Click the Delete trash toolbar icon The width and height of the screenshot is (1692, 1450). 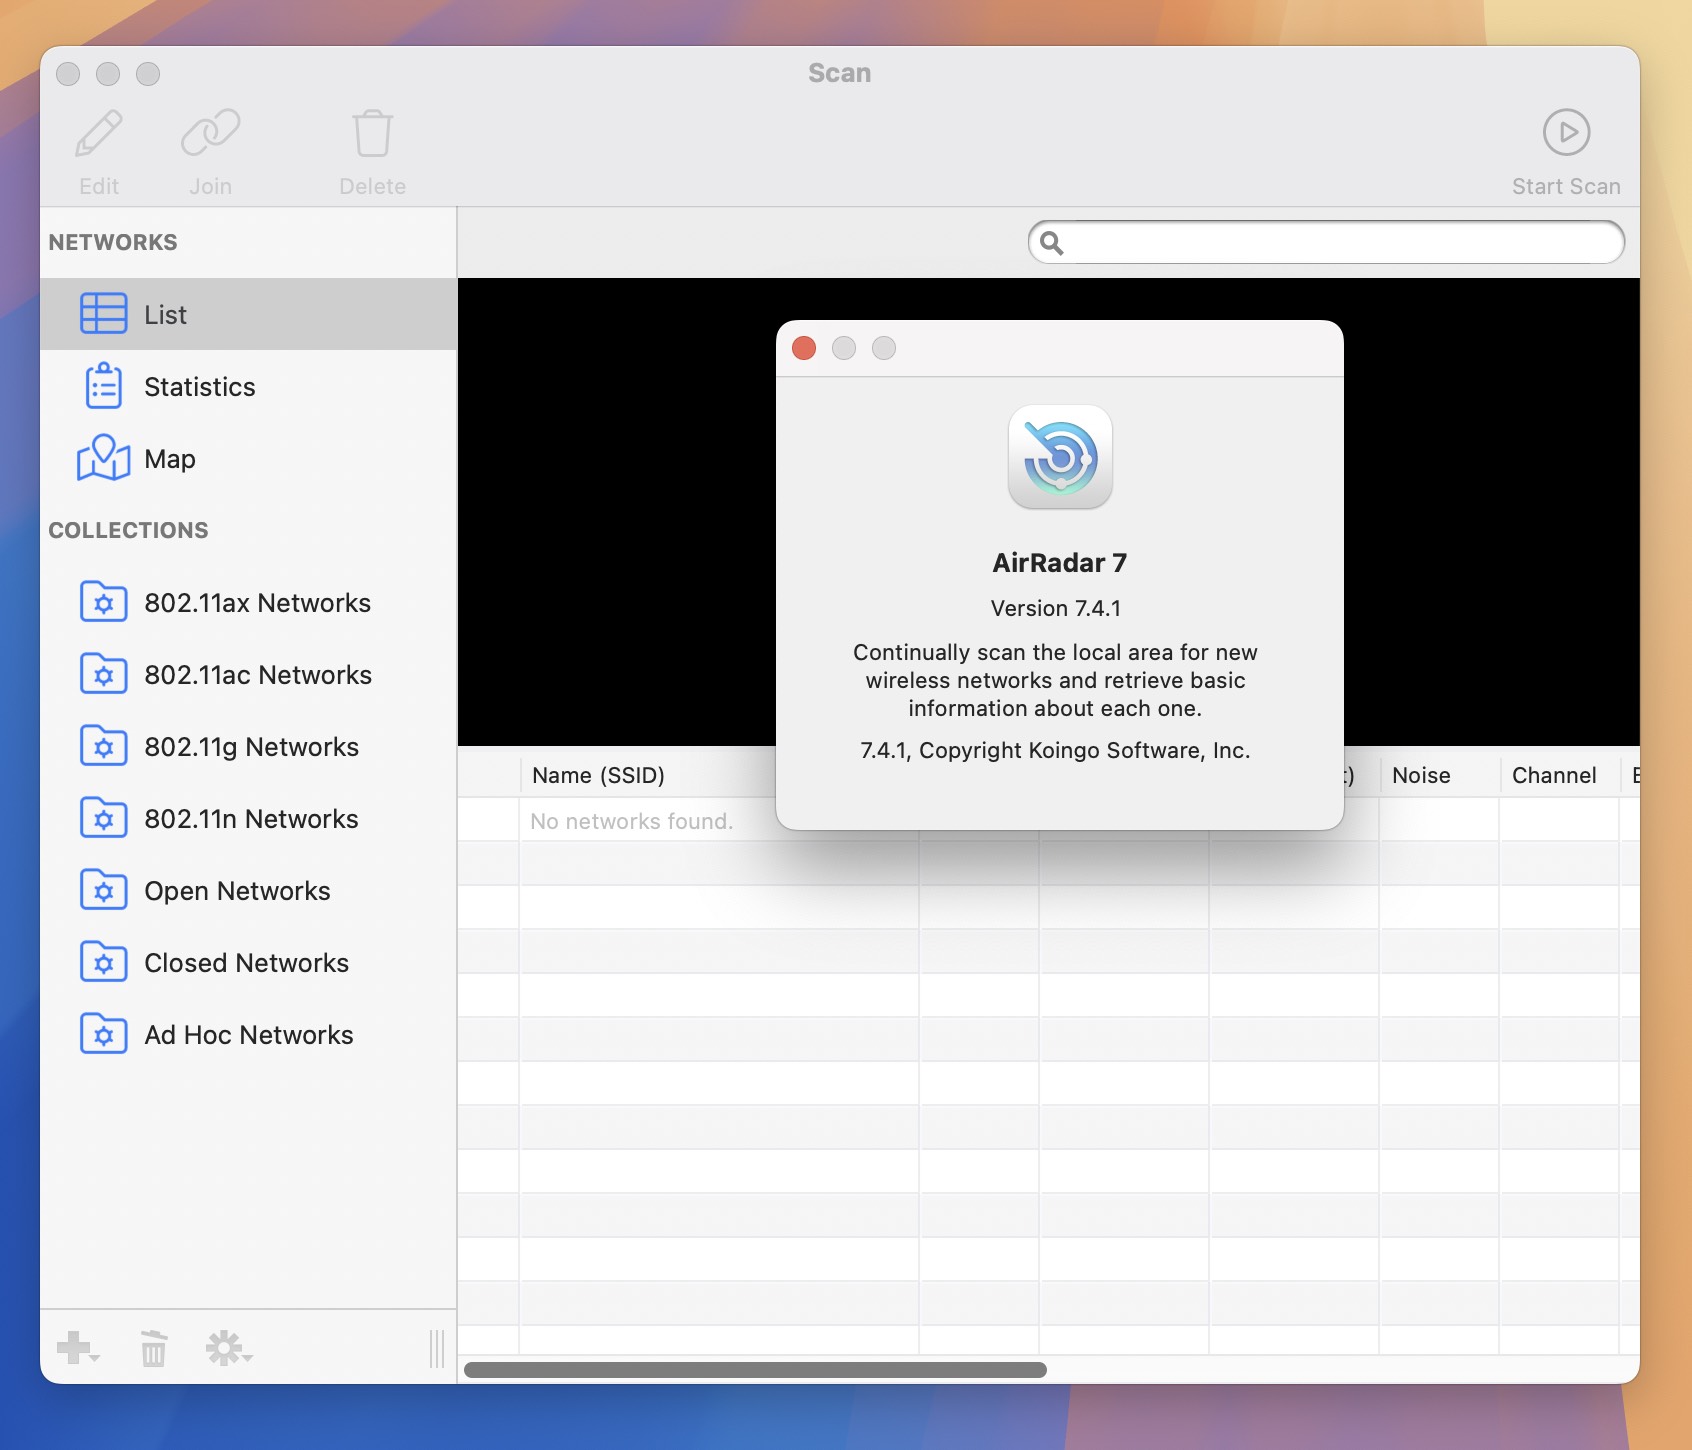tap(372, 133)
